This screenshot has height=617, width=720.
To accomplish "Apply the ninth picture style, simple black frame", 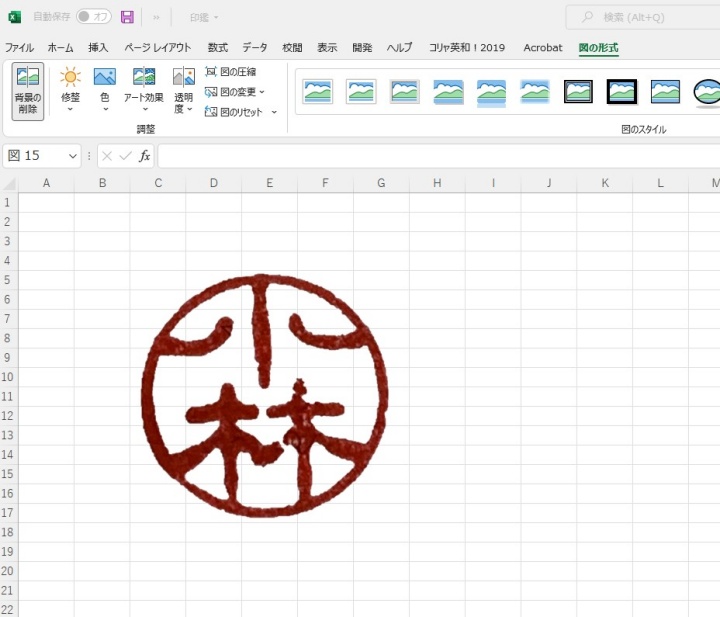I will (665, 91).
